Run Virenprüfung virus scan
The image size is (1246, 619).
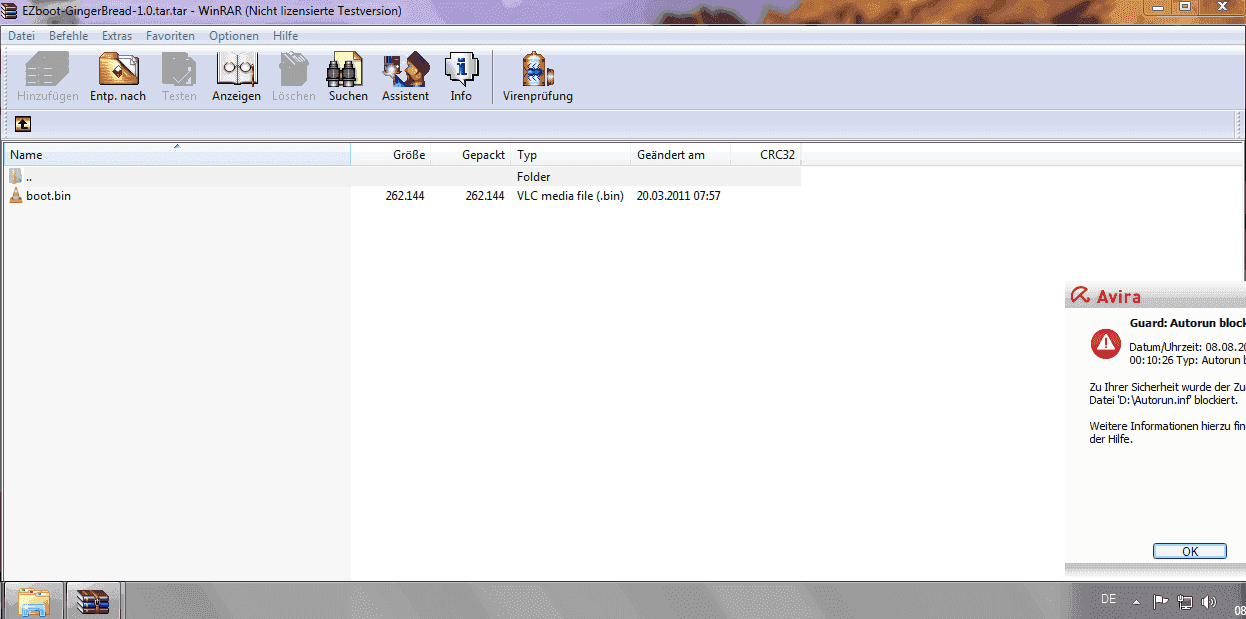(538, 78)
